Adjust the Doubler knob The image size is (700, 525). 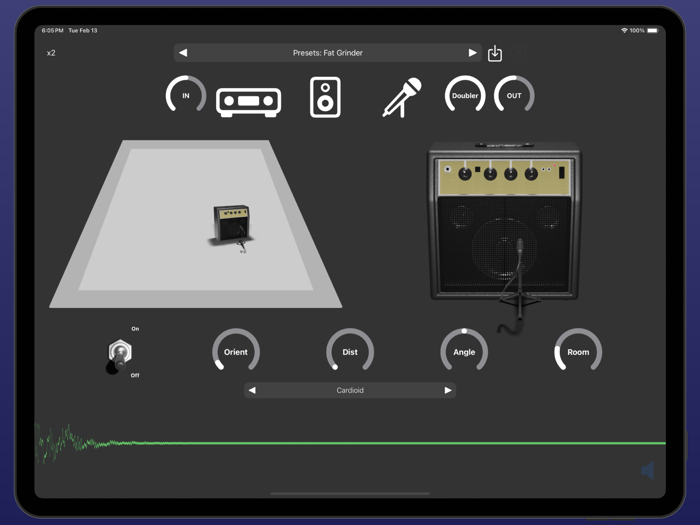coord(465,95)
